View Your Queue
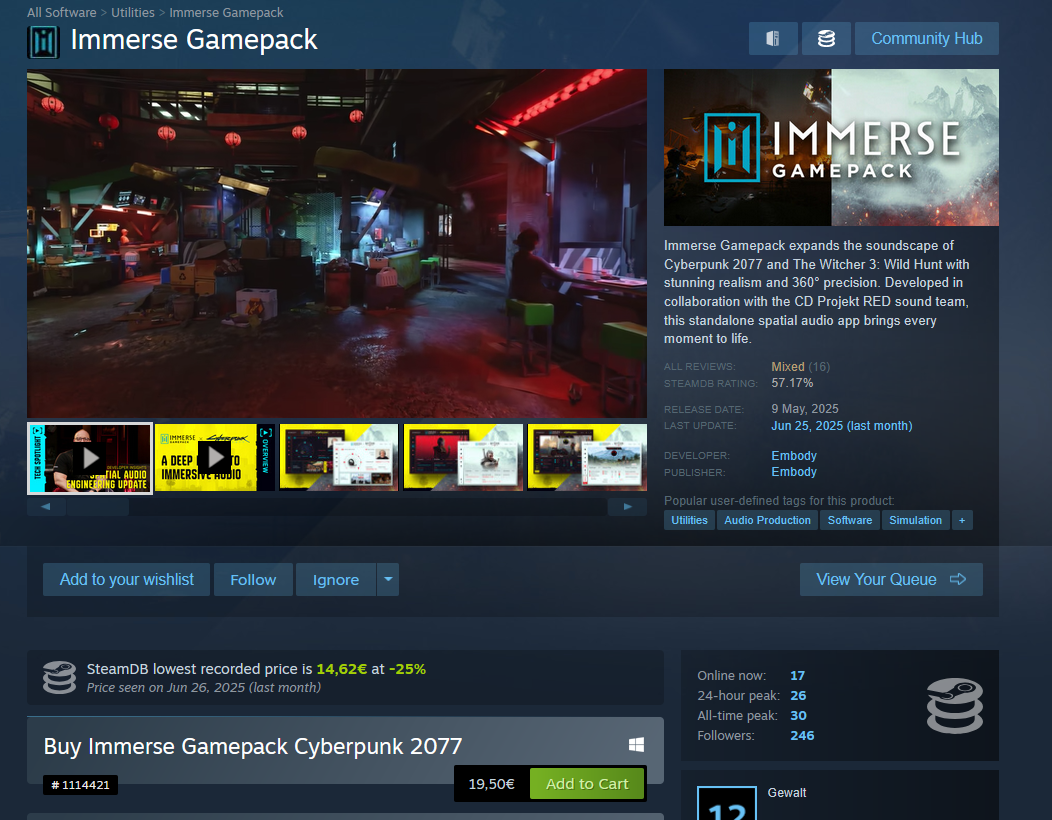The width and height of the screenshot is (1052, 820). tap(891, 580)
